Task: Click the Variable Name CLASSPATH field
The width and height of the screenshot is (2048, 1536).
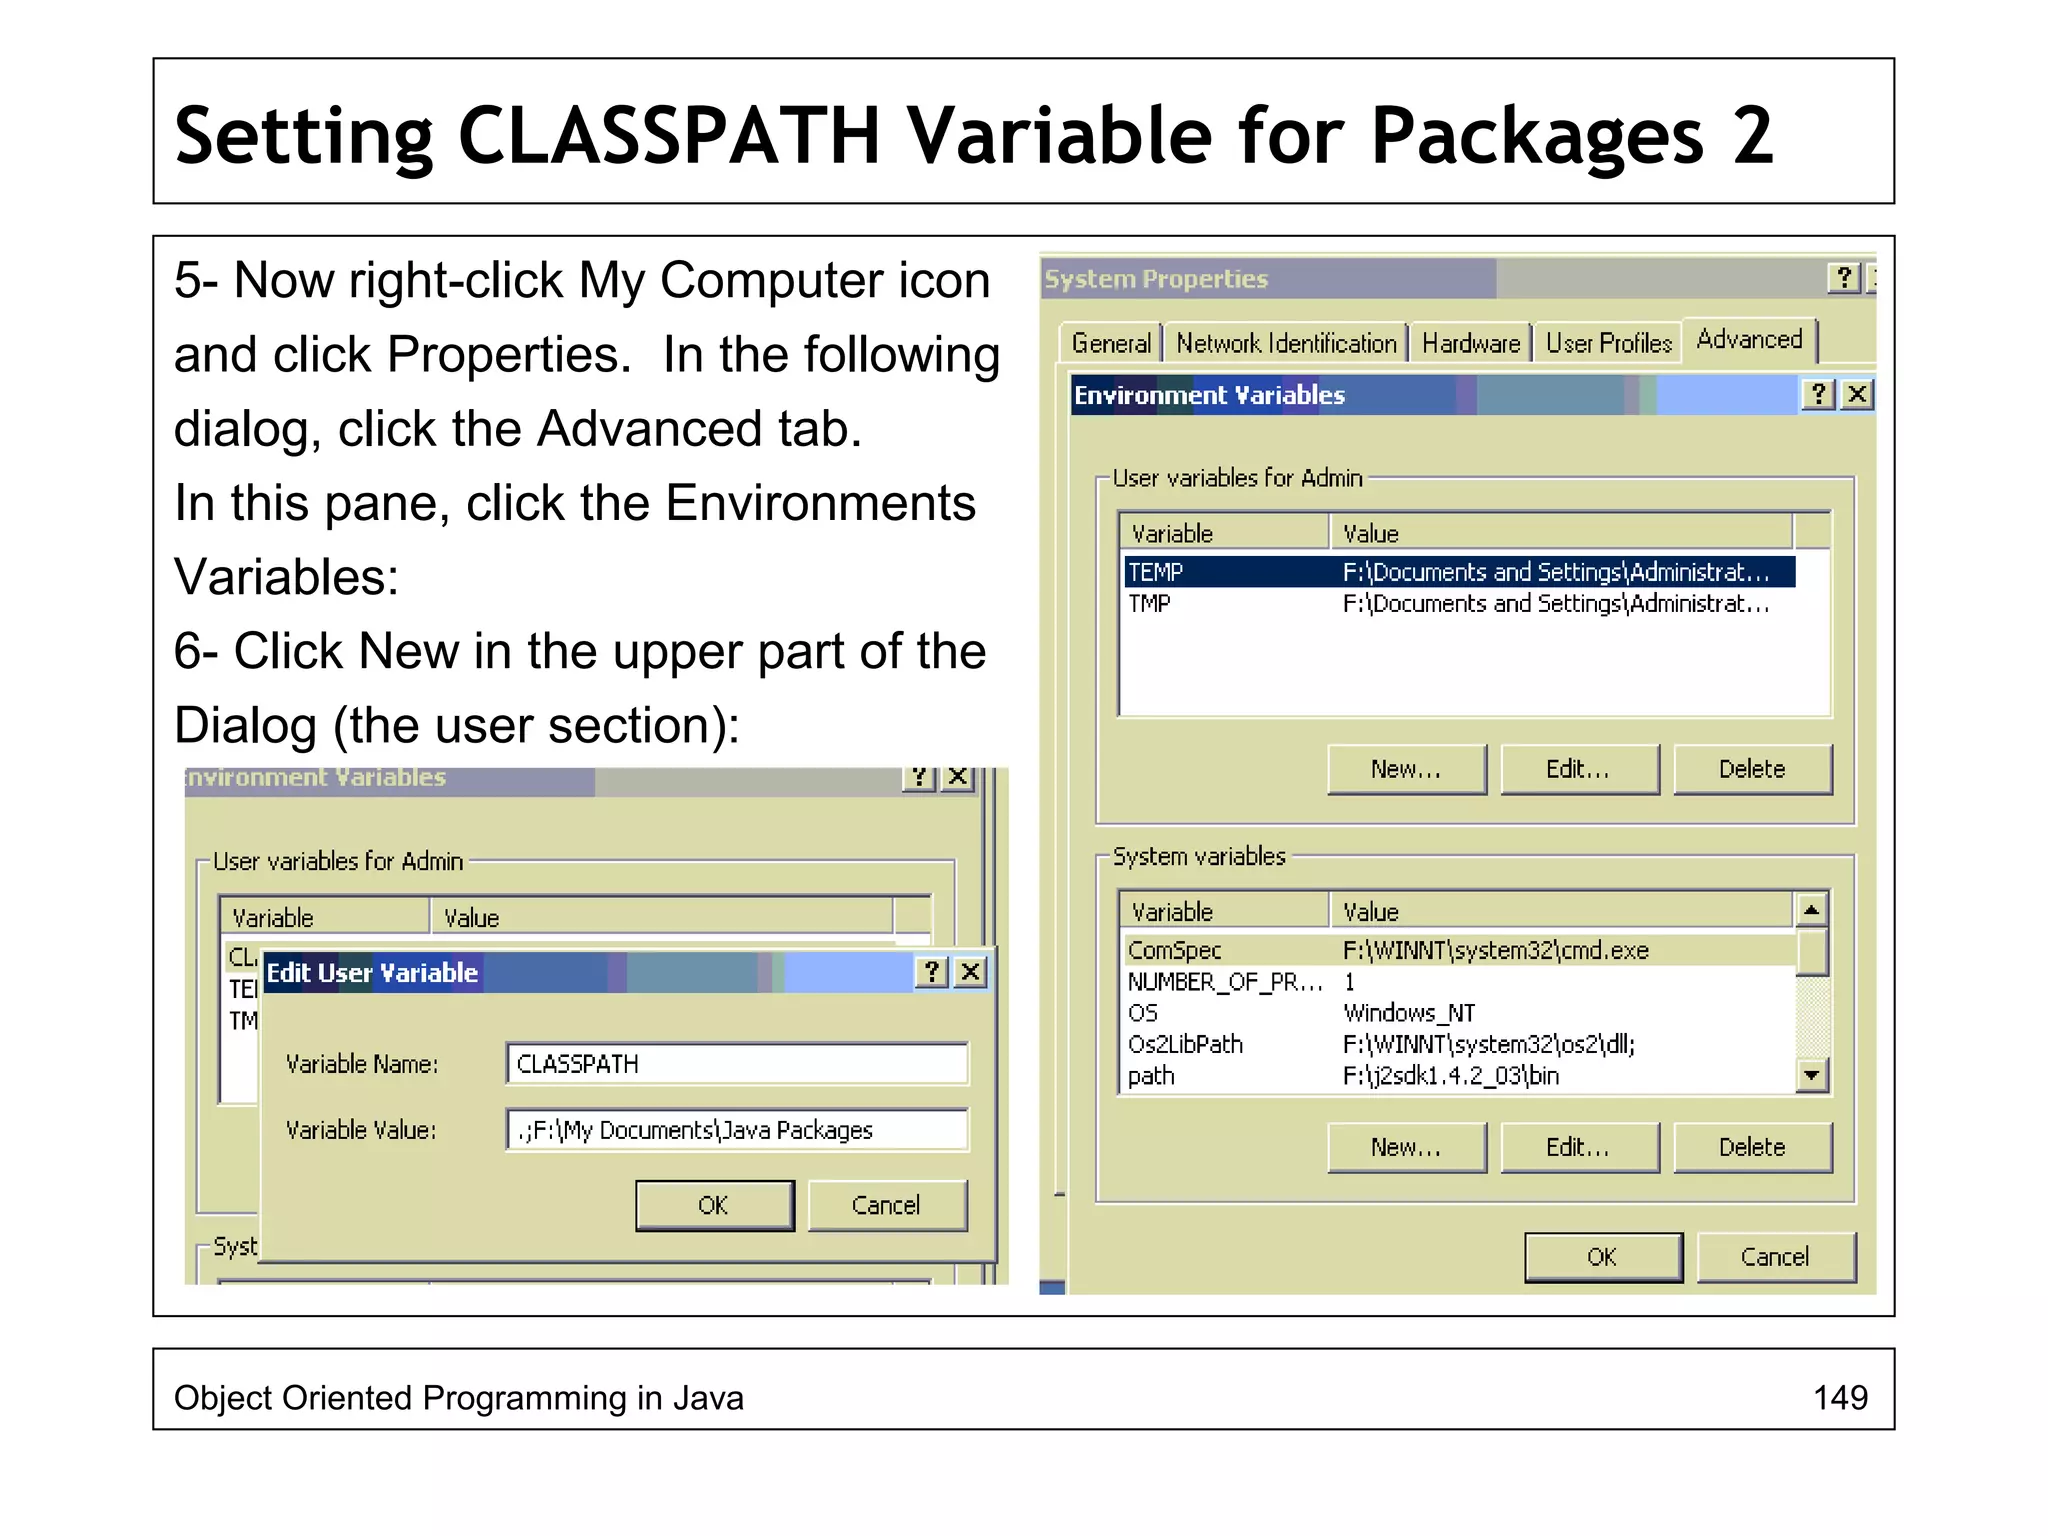Action: pyautogui.click(x=736, y=1064)
